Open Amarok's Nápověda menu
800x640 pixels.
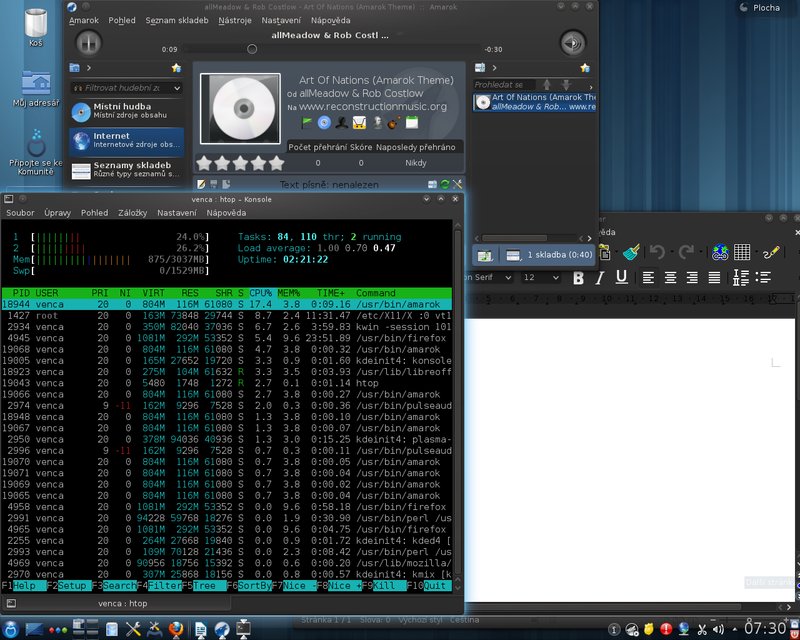pos(331,20)
